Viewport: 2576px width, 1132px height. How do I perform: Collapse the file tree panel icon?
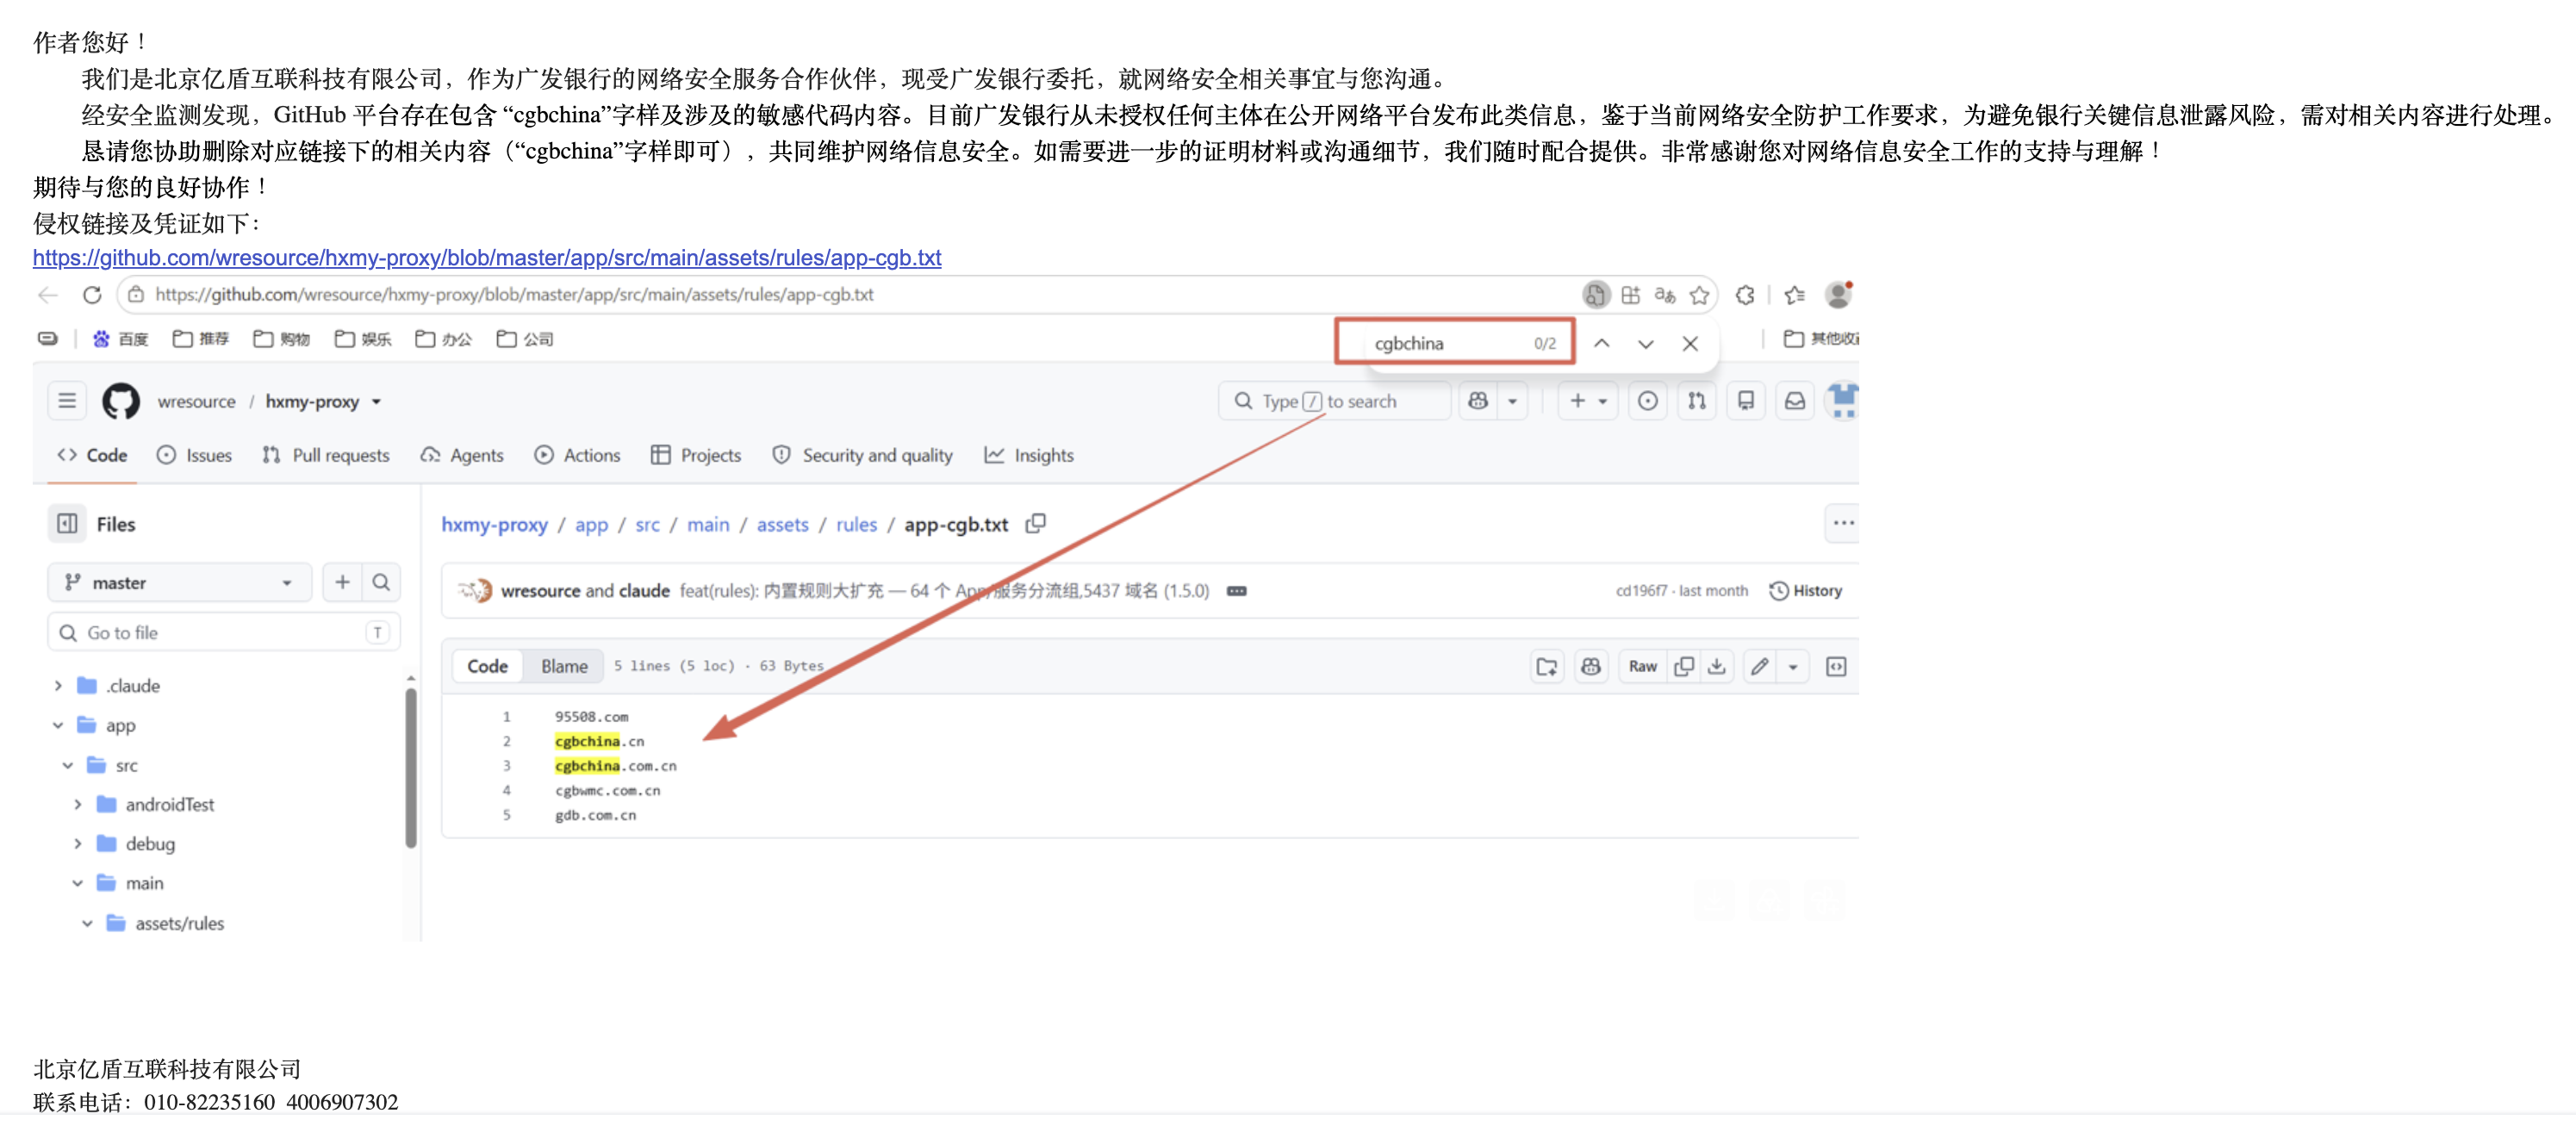point(67,524)
